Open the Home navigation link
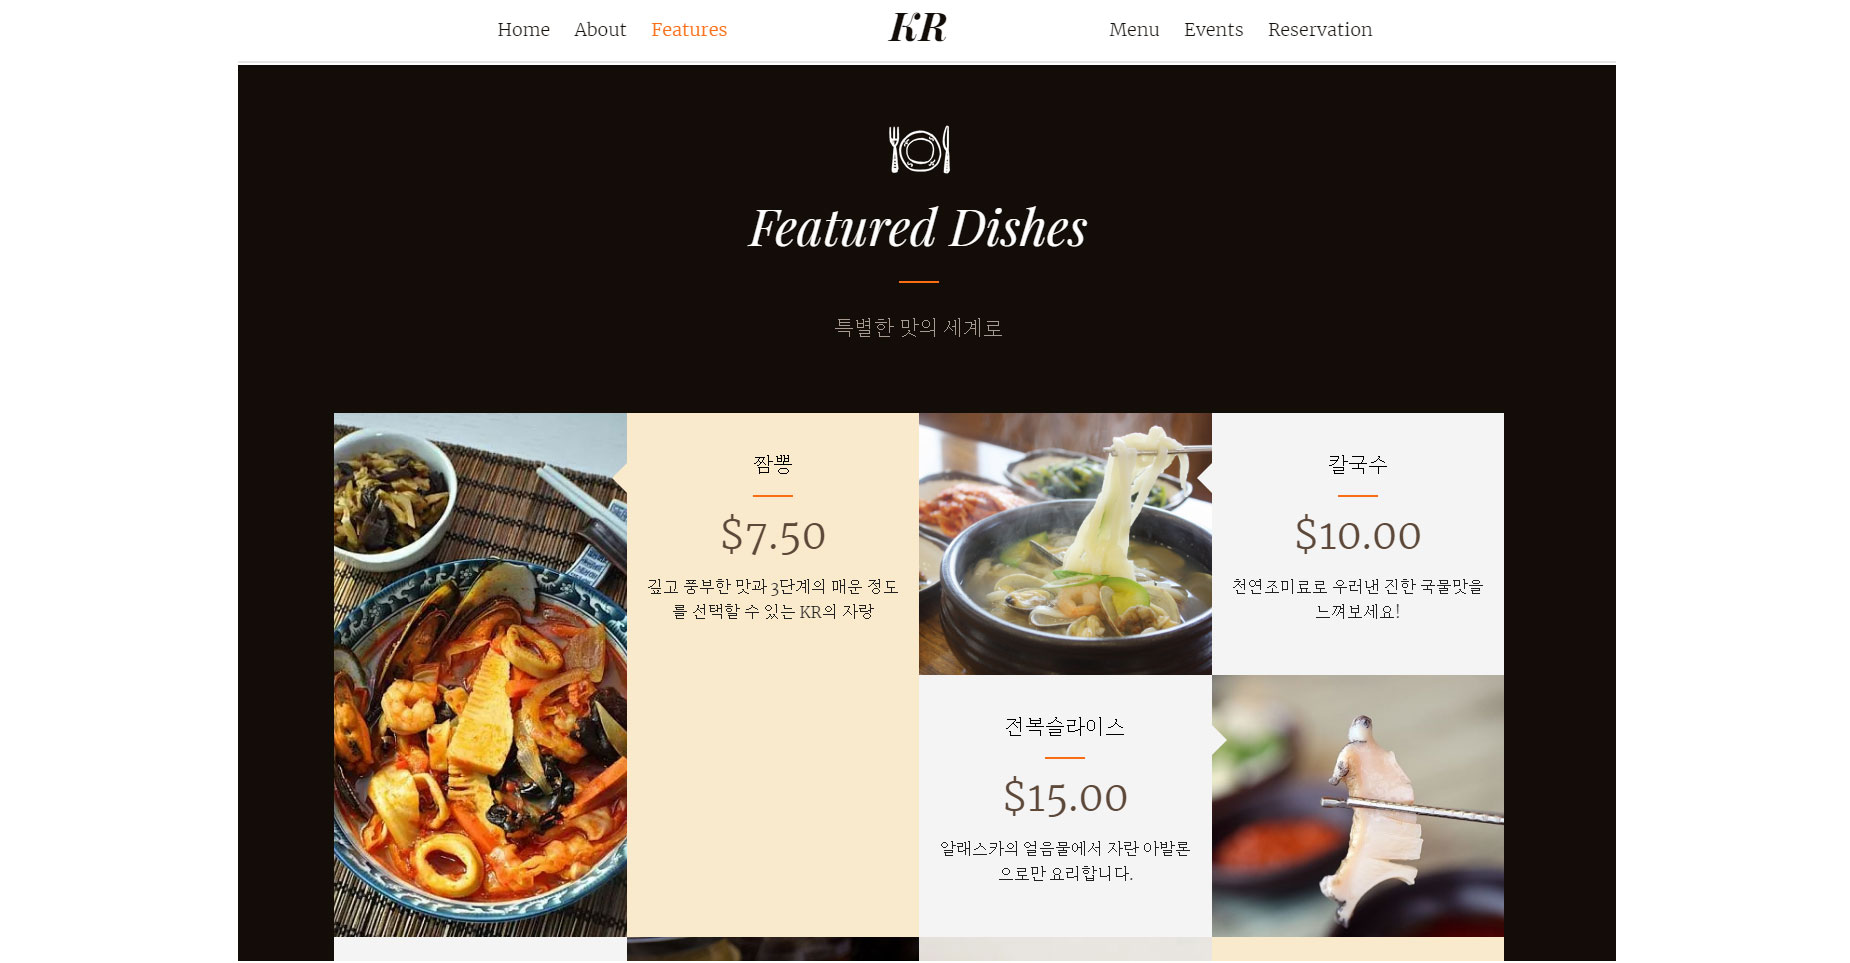The width and height of the screenshot is (1850, 963). point(523,30)
